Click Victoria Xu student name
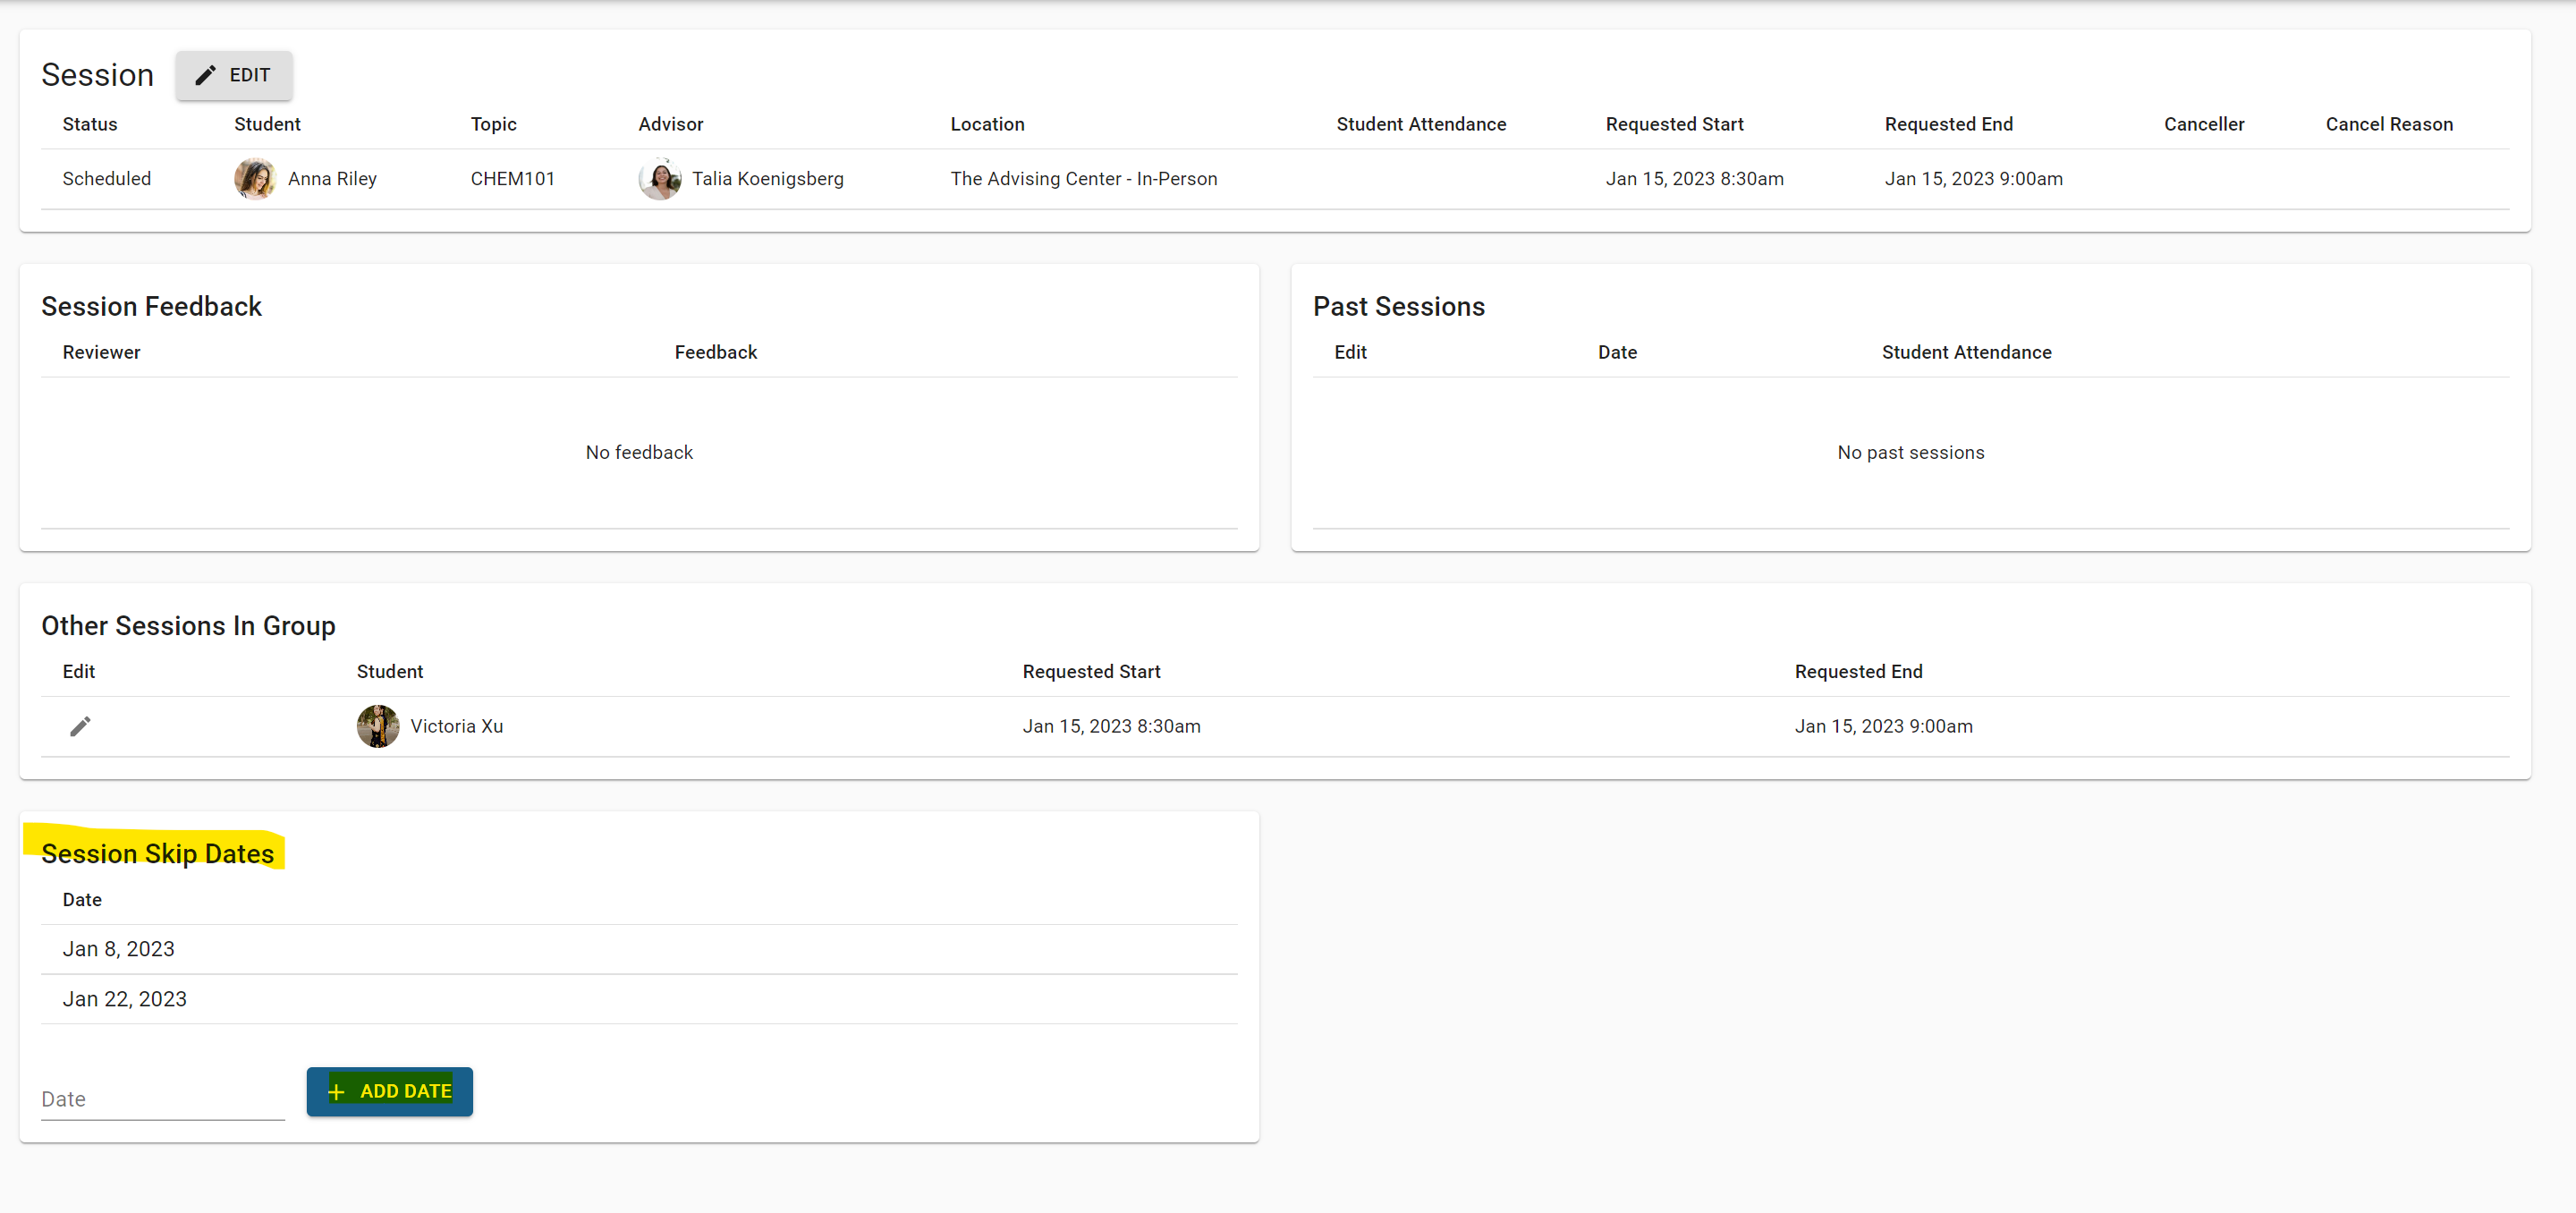2576x1213 pixels. click(457, 726)
